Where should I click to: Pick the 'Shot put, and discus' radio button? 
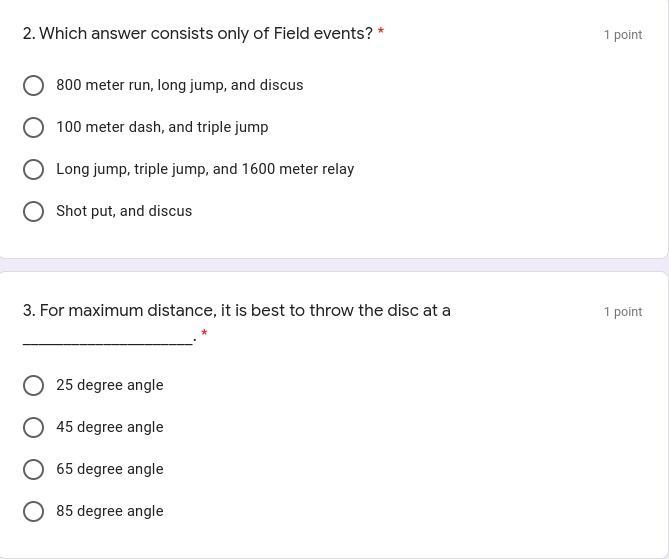click(x=33, y=212)
